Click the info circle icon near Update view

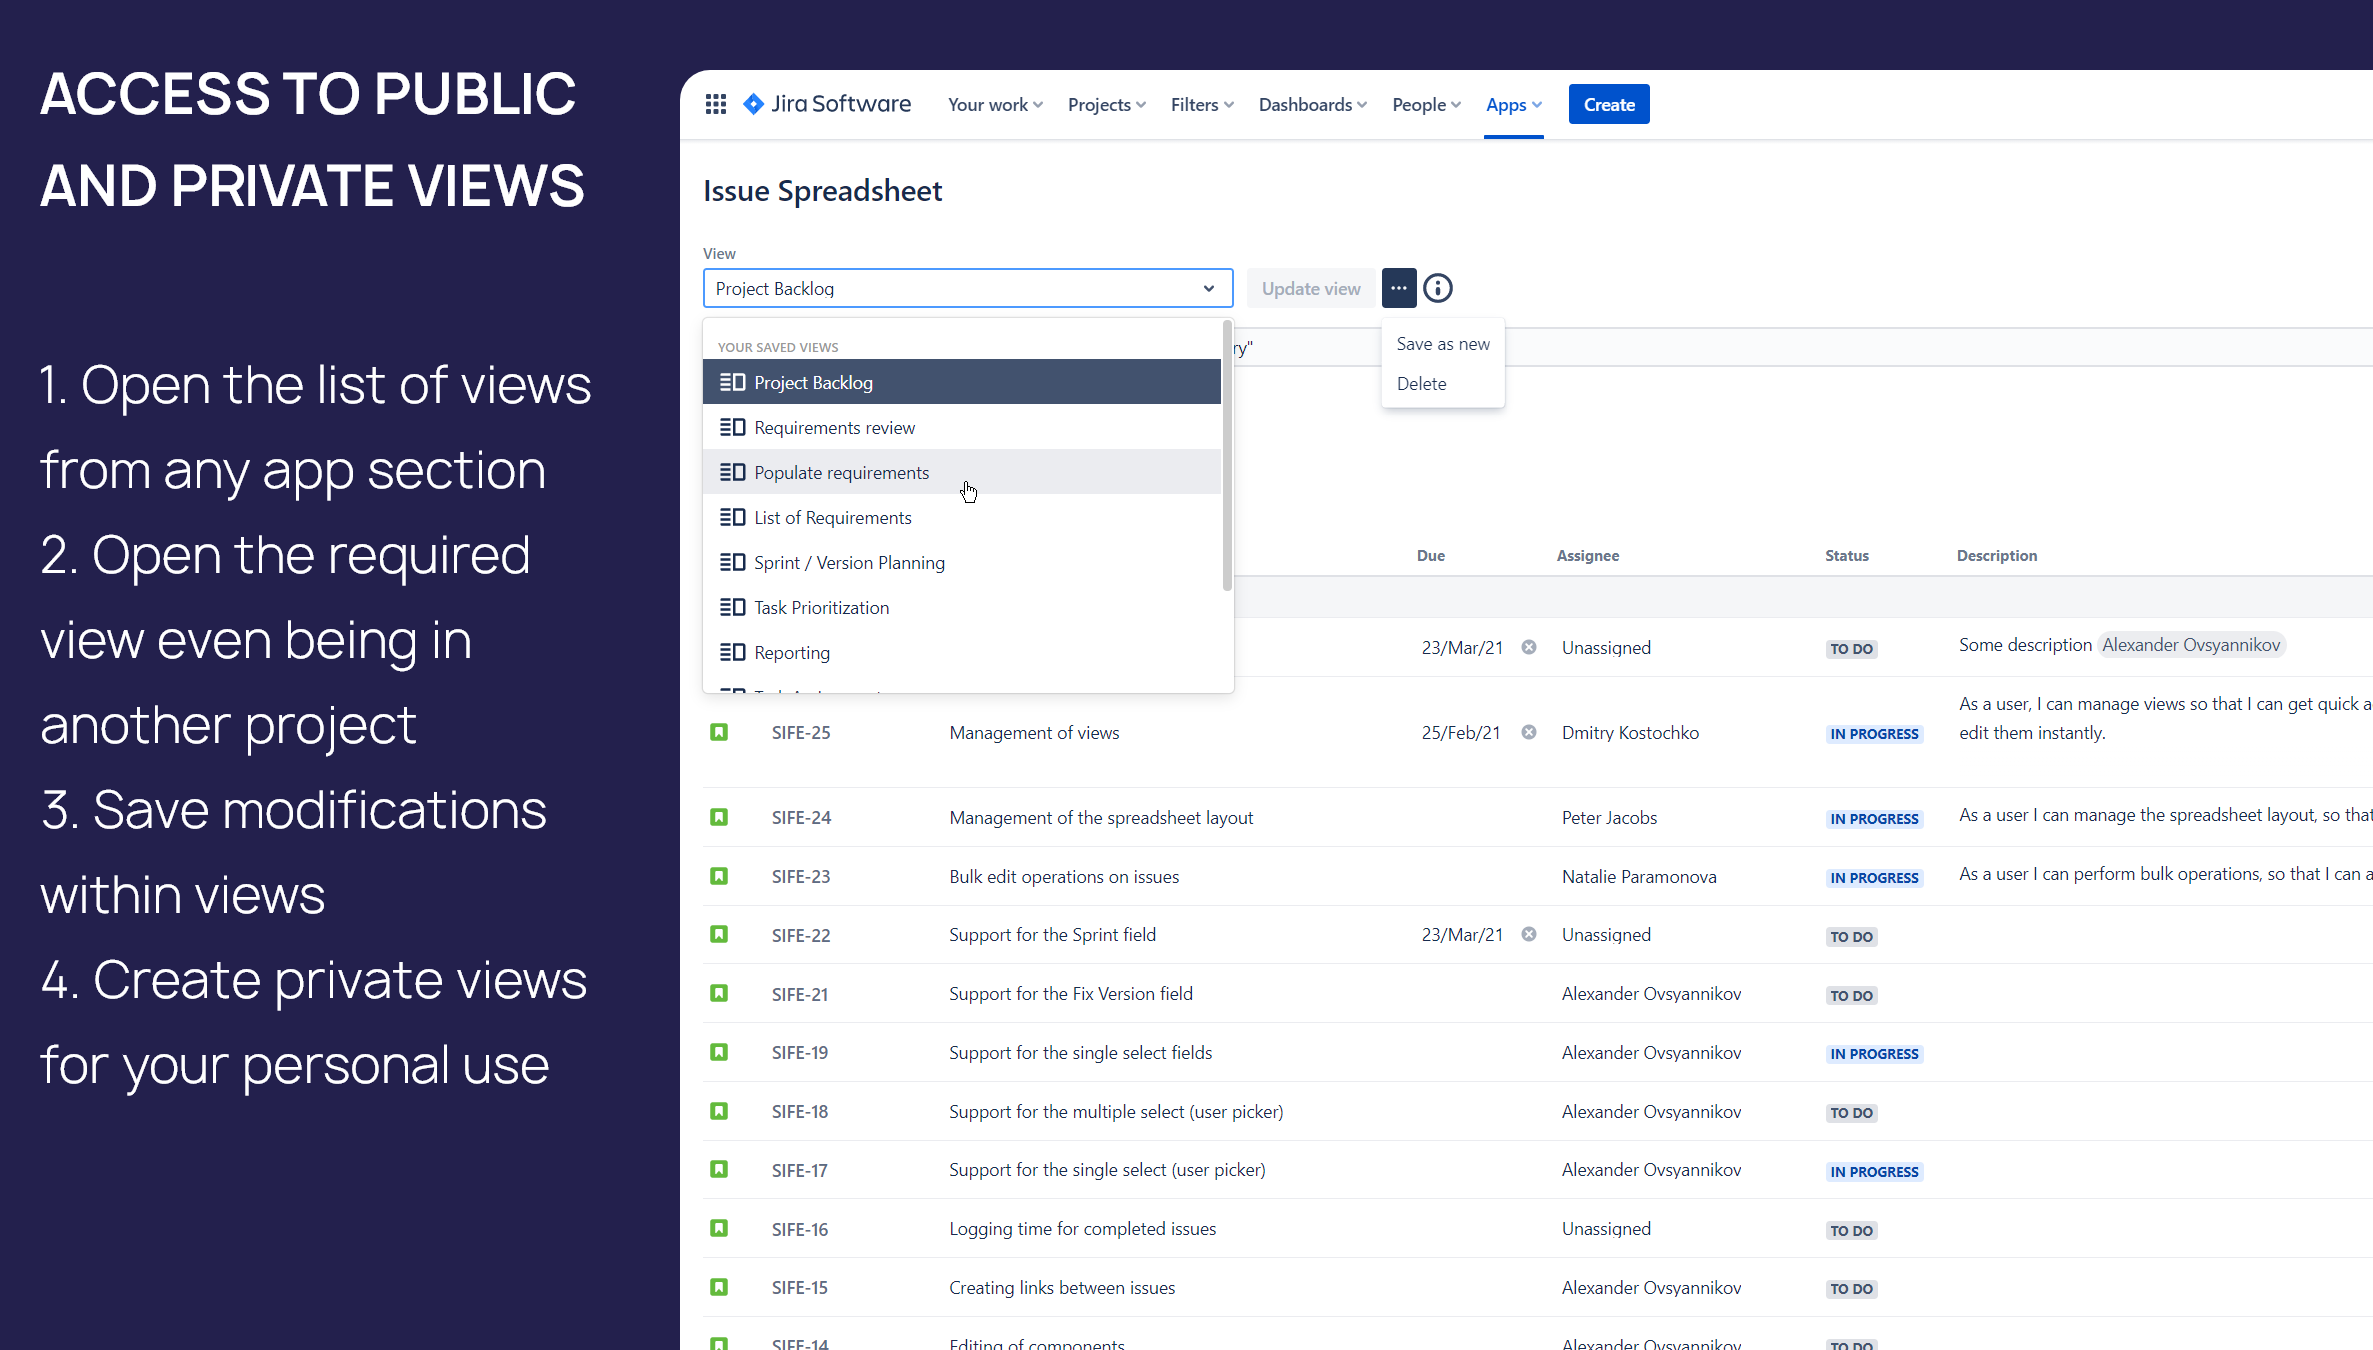[1437, 288]
